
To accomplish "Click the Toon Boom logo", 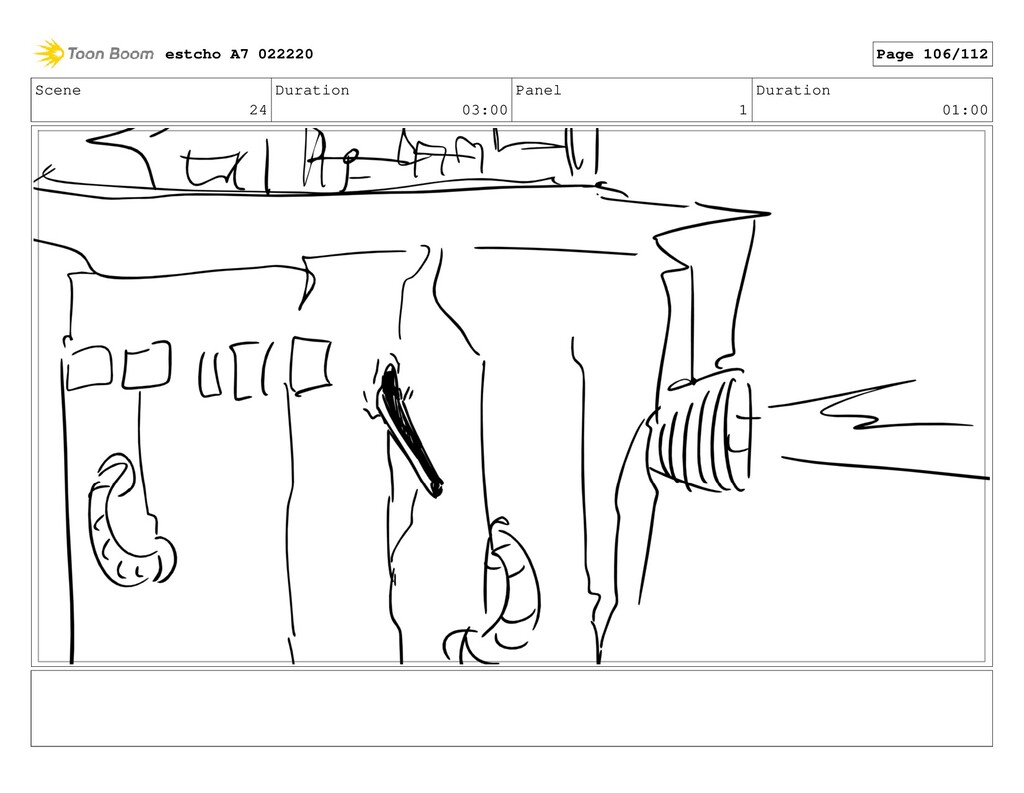I will coord(94,54).
